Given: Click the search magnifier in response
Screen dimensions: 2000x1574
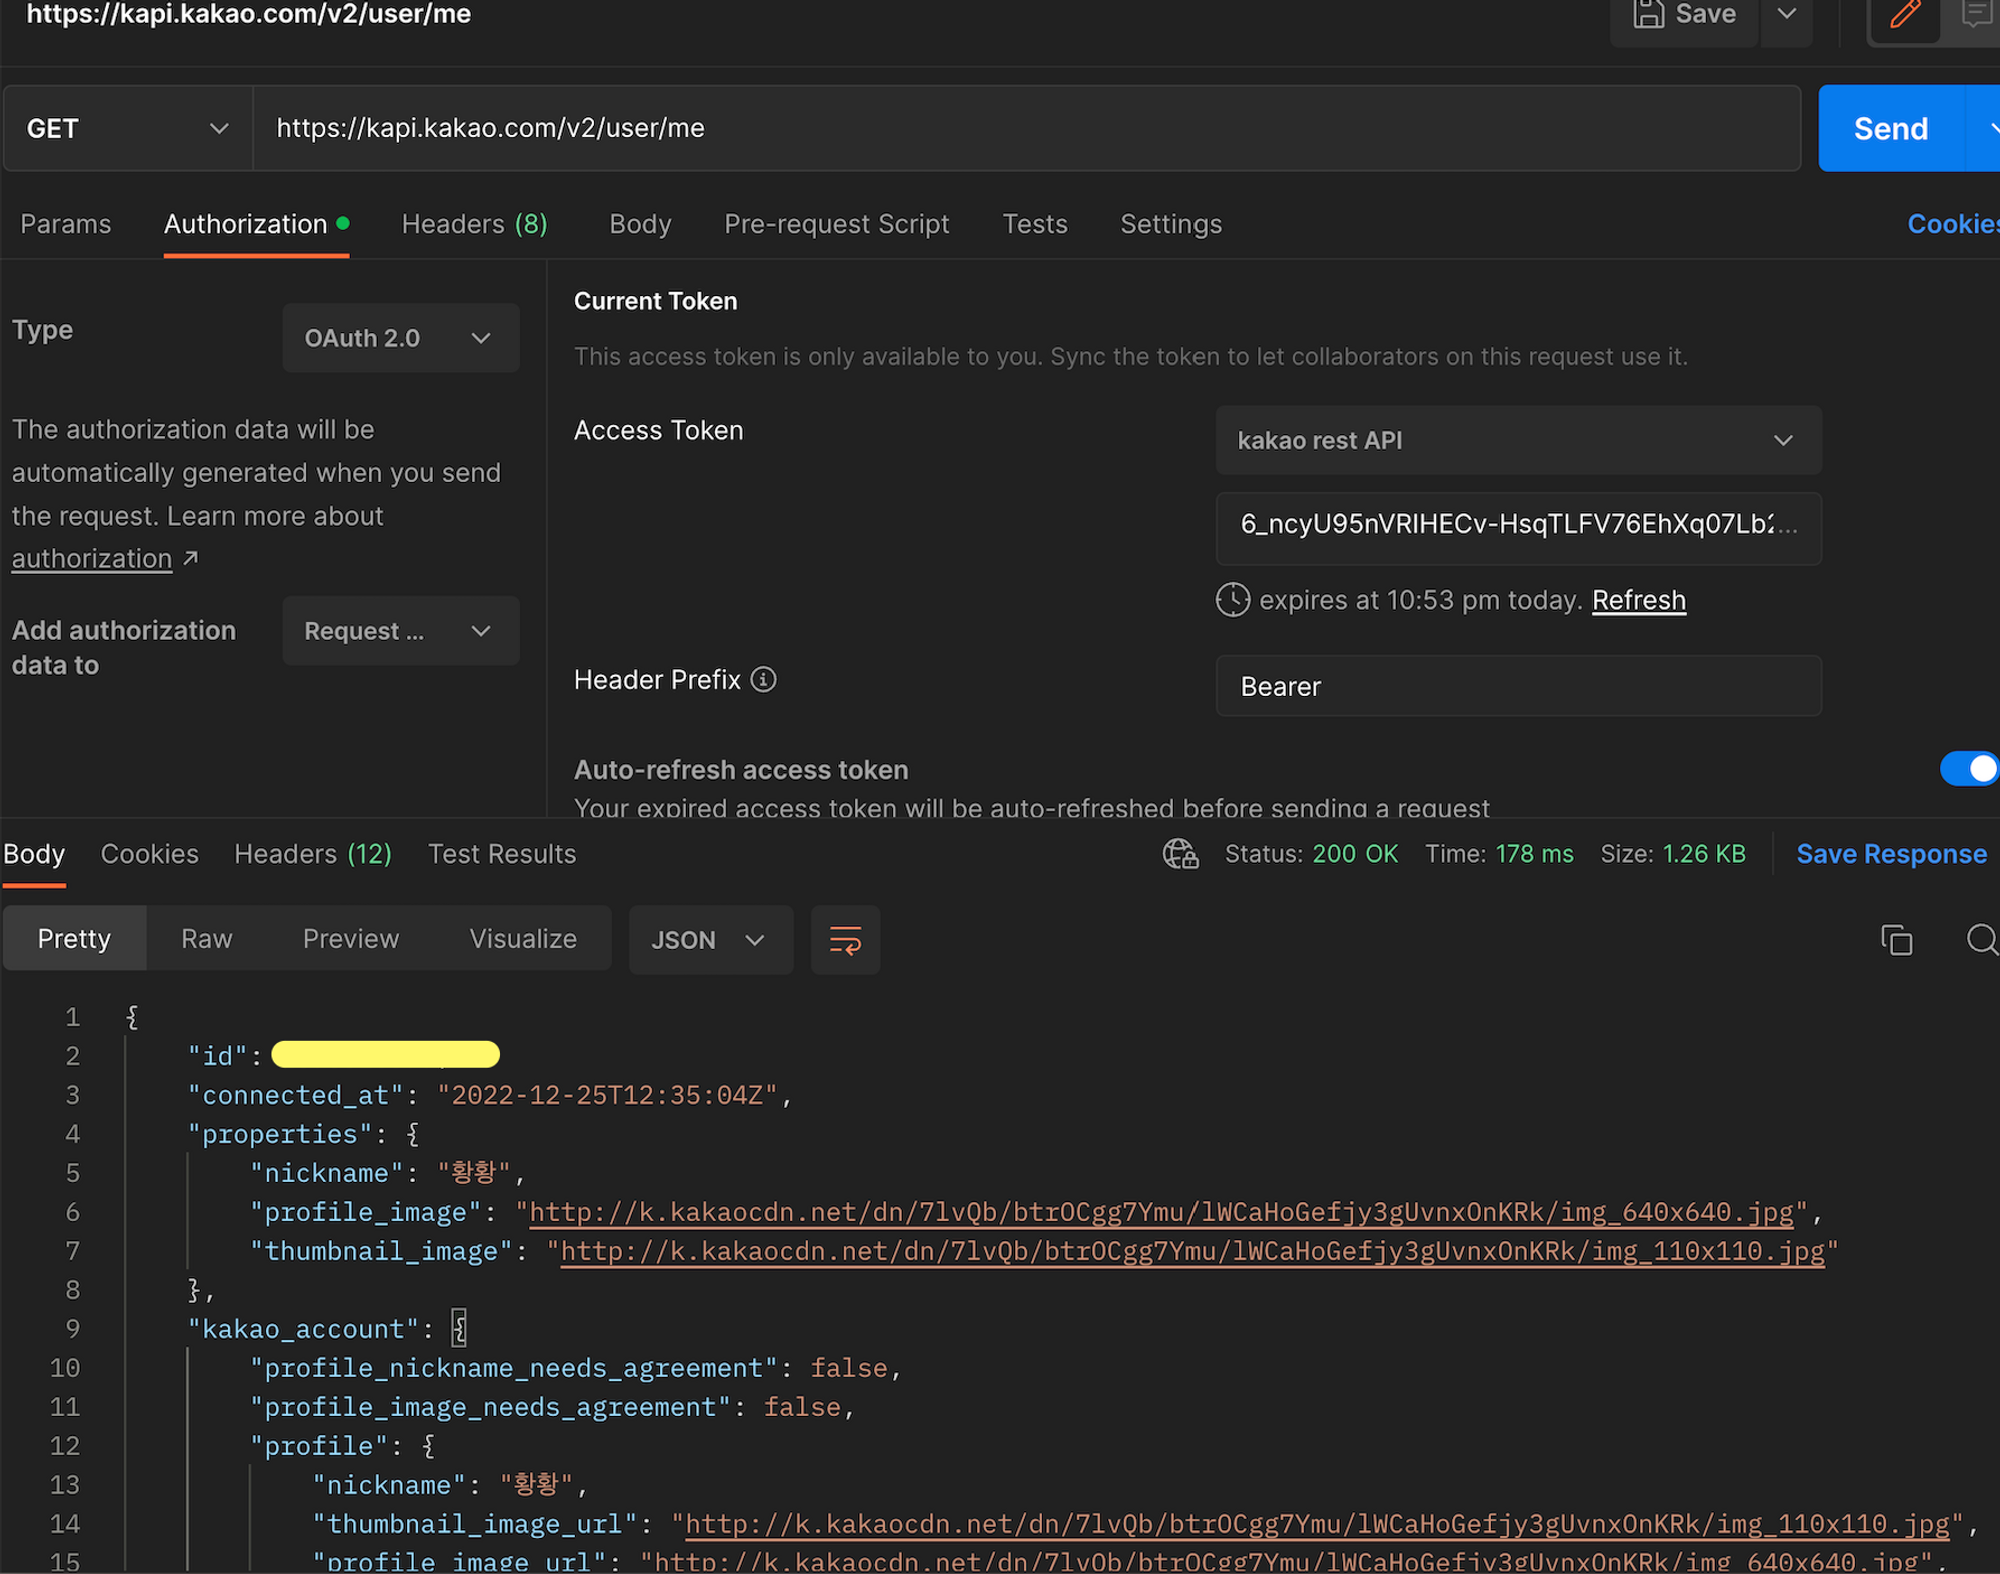Looking at the screenshot, I should (1980, 940).
